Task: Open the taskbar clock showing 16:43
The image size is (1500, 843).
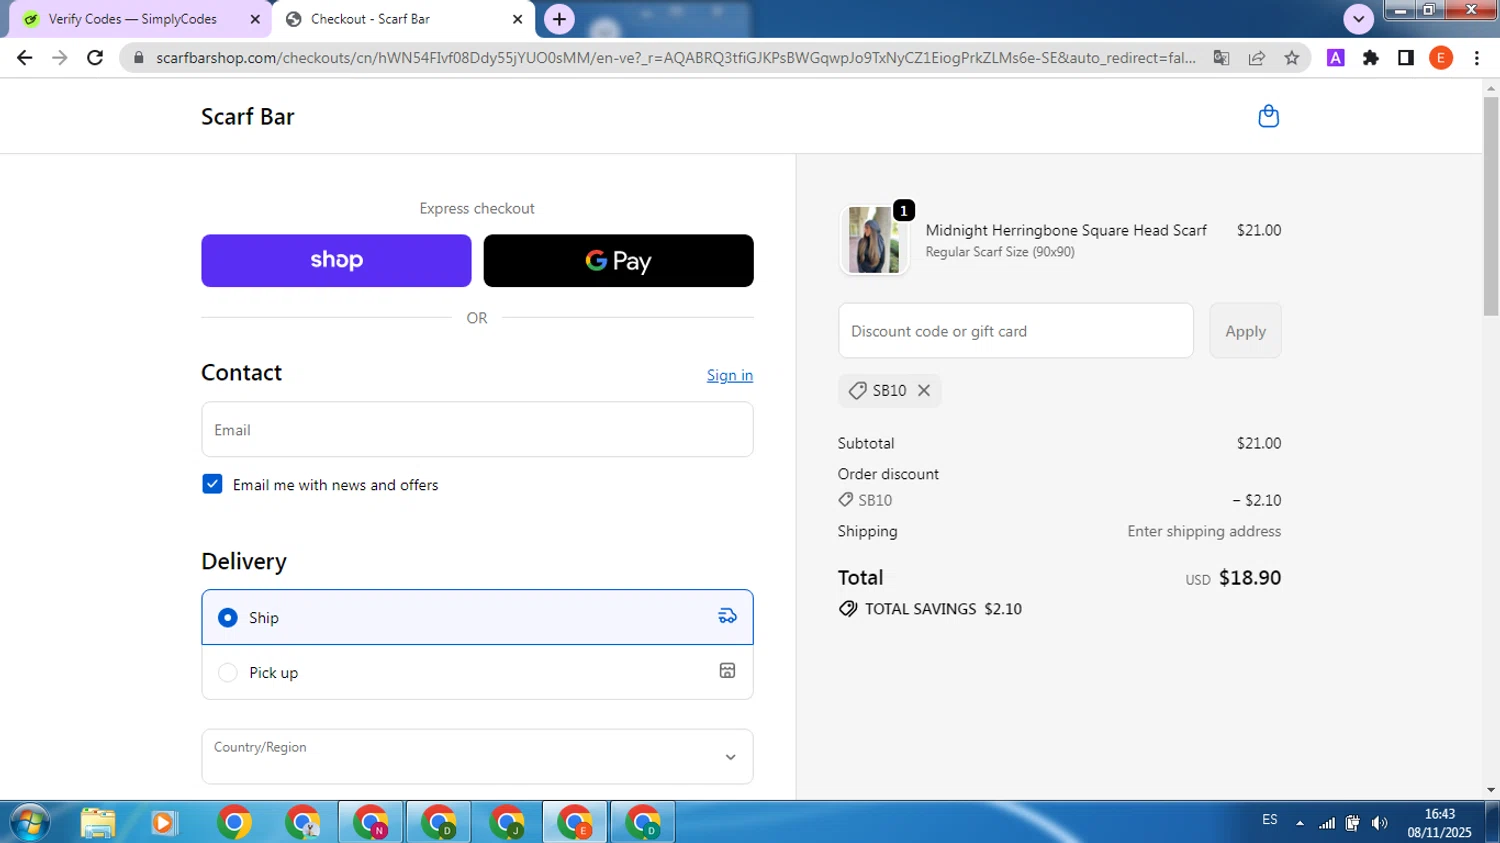Action: pos(1440,823)
